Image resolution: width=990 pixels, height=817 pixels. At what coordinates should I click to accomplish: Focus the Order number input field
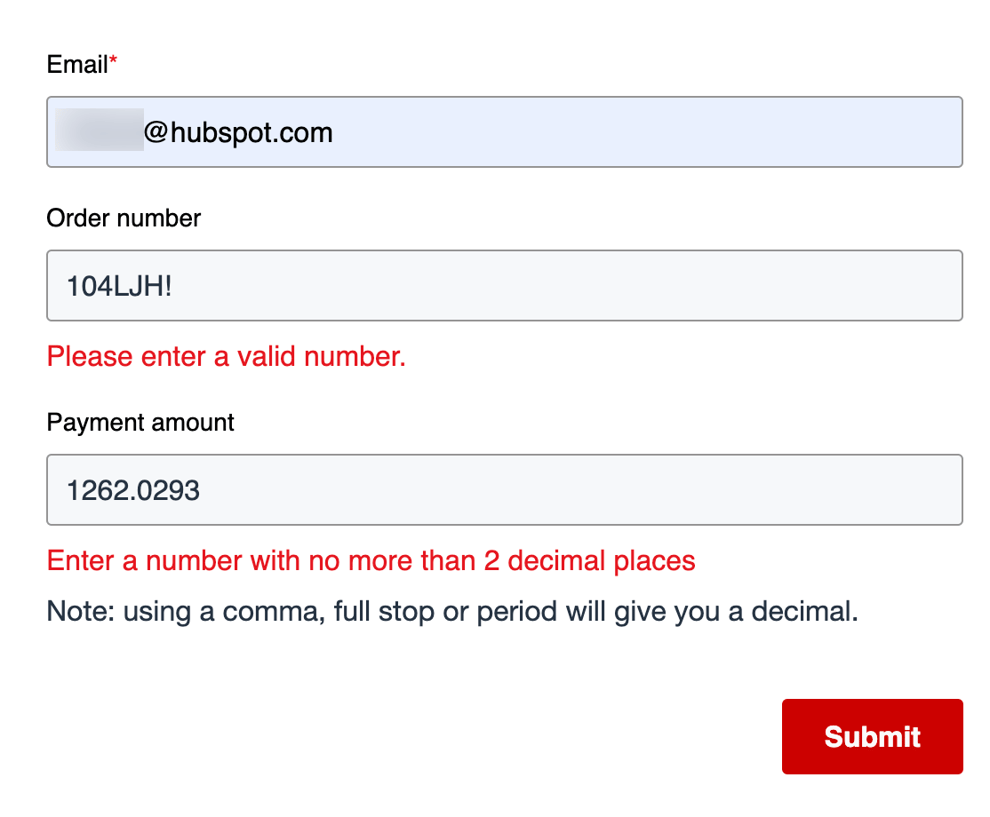pos(504,285)
